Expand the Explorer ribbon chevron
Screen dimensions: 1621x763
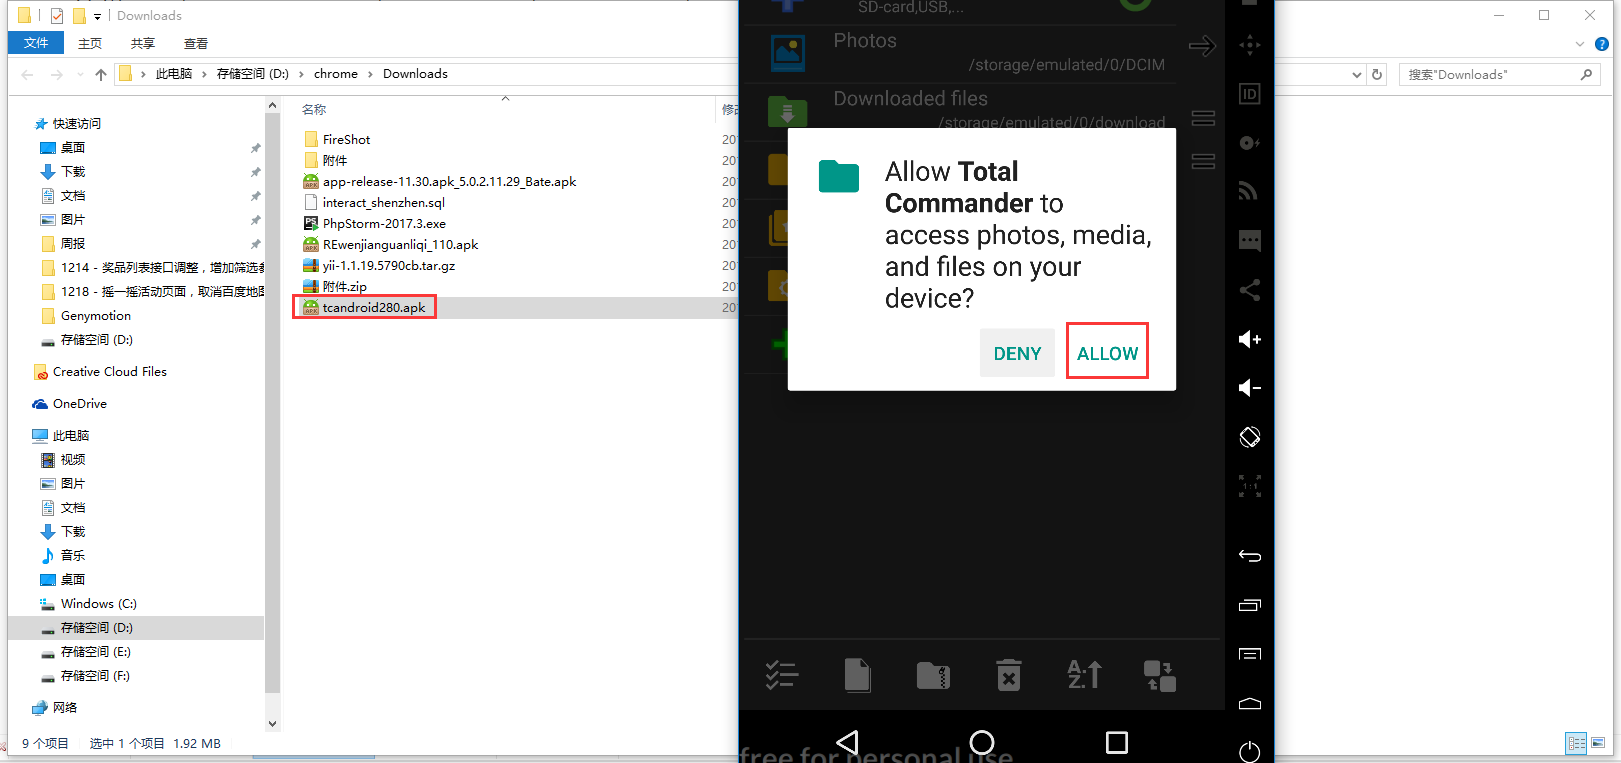[1580, 44]
